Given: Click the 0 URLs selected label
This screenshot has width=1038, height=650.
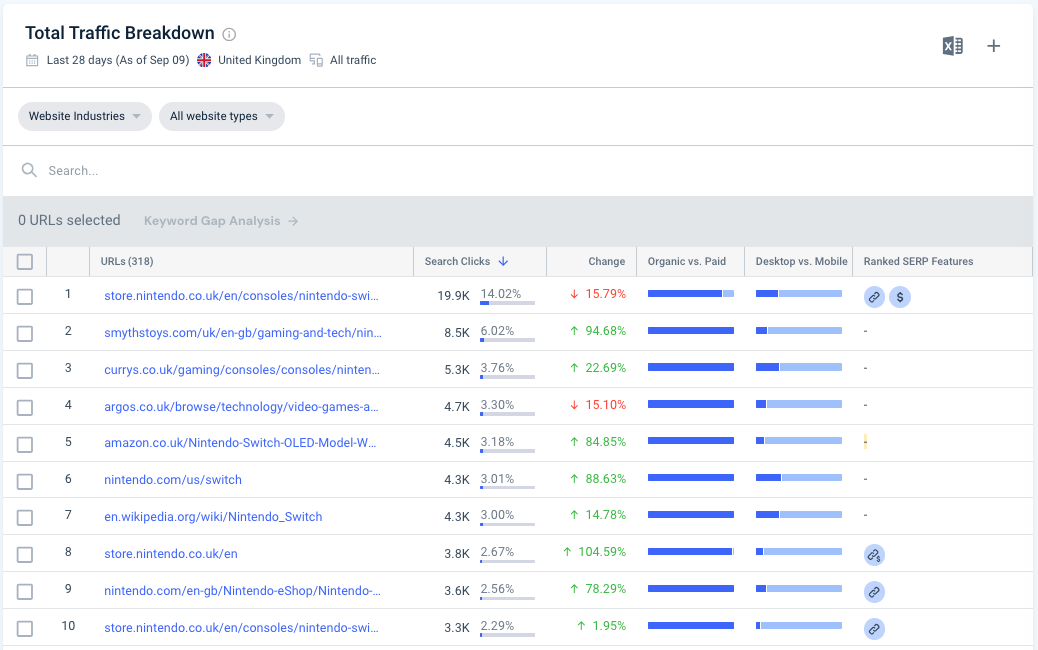Looking at the screenshot, I should [x=70, y=220].
